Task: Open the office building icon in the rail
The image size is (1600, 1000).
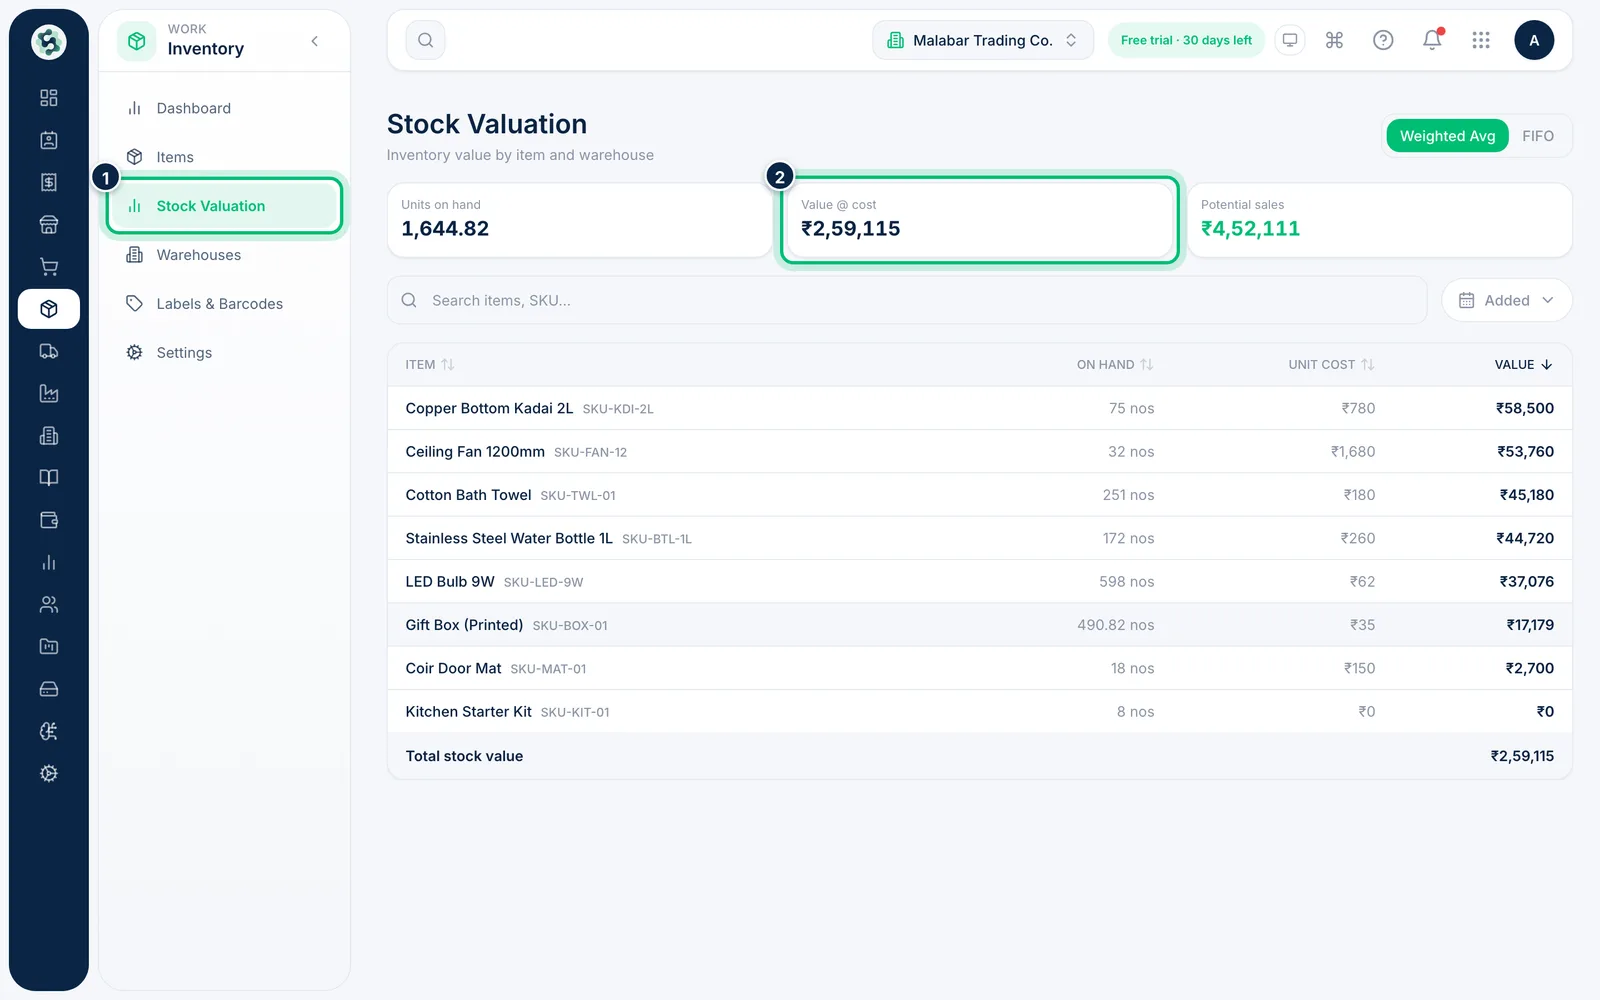Action: tap(48, 436)
